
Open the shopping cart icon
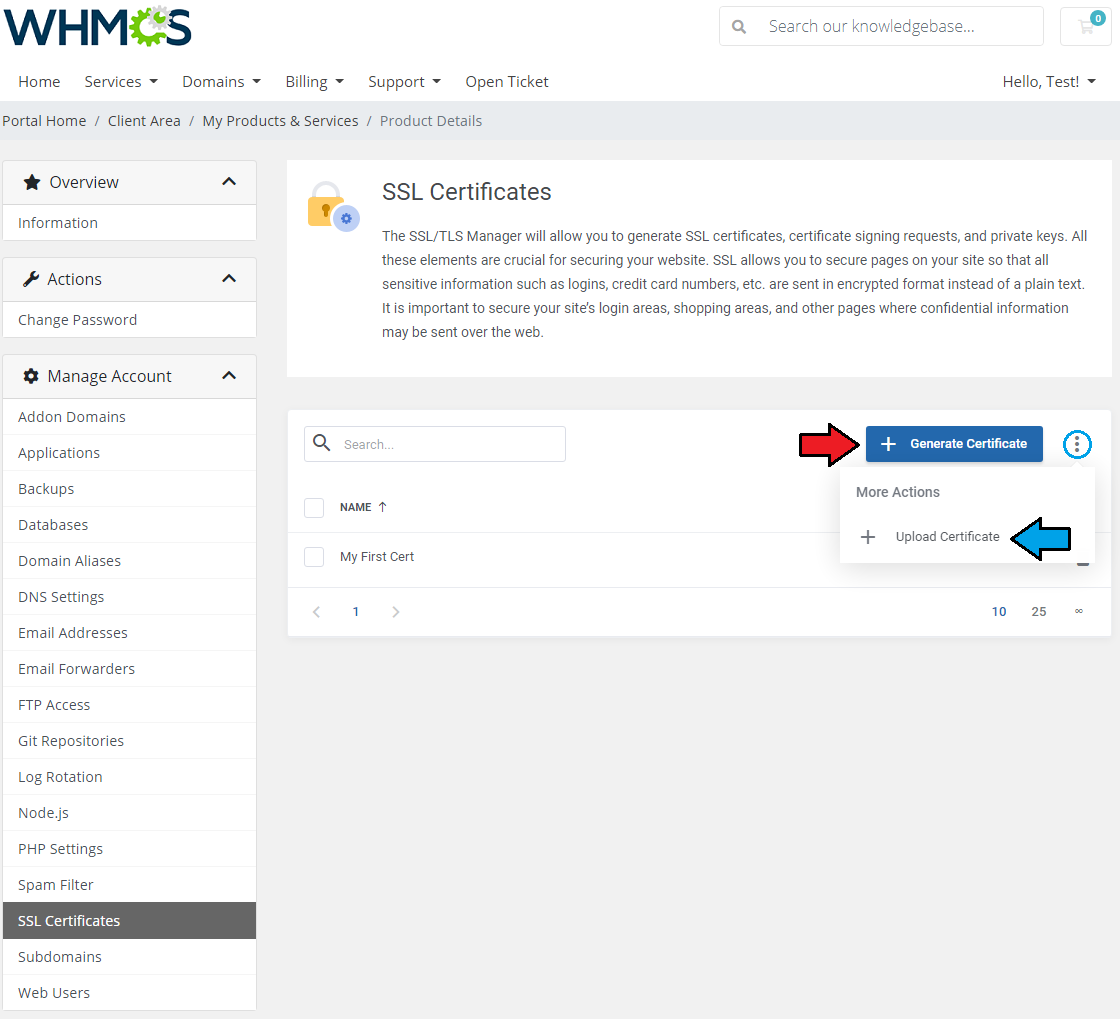1086,26
